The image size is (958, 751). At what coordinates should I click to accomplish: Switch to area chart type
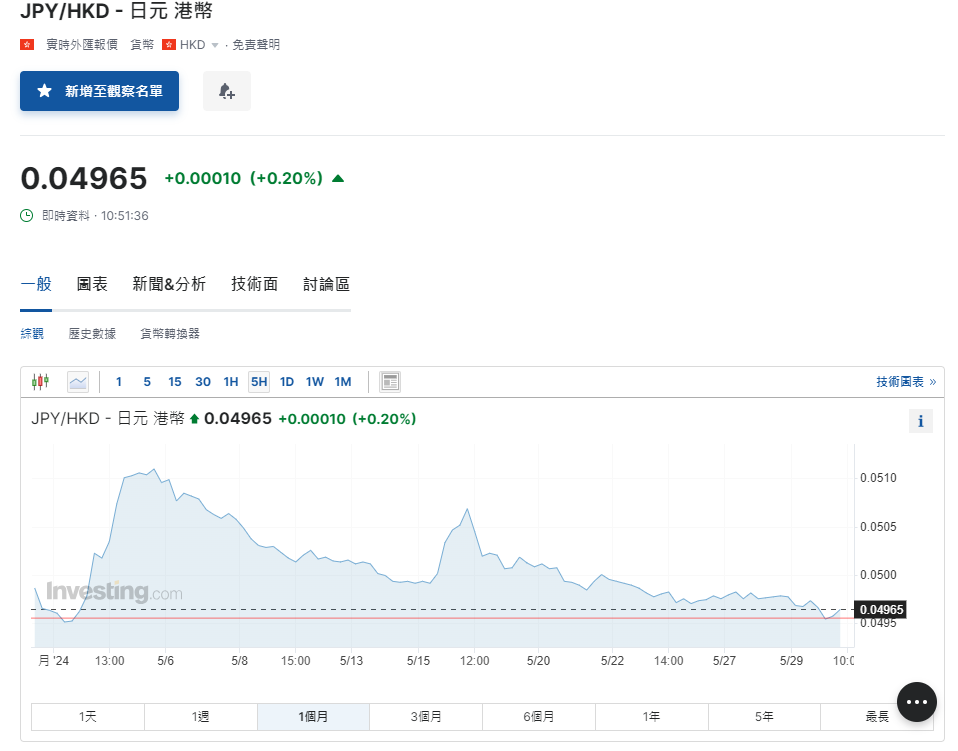coord(78,381)
